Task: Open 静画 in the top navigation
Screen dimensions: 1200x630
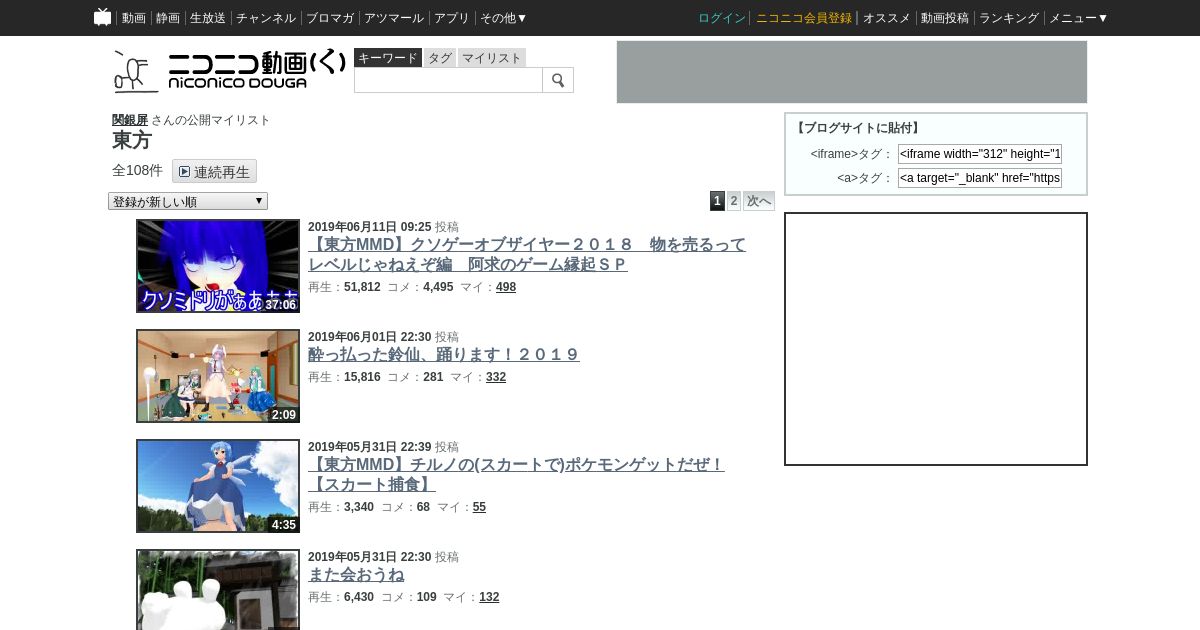Action: coord(168,18)
